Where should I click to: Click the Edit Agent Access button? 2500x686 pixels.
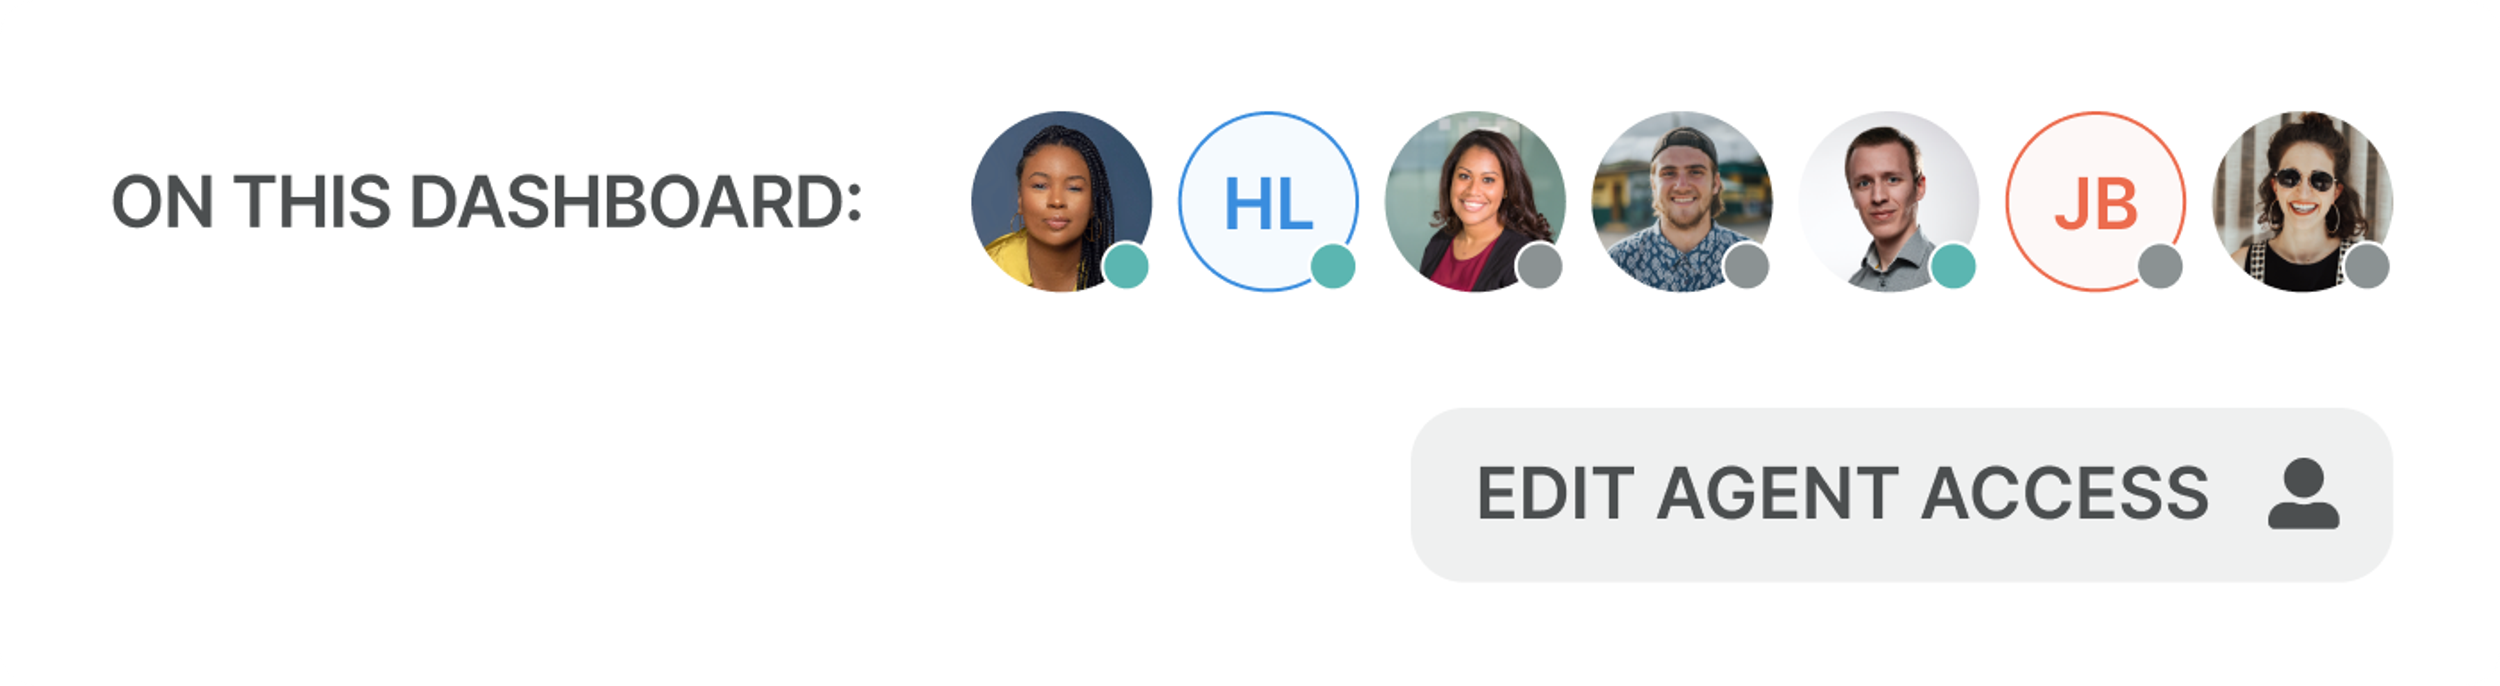(x=1901, y=494)
